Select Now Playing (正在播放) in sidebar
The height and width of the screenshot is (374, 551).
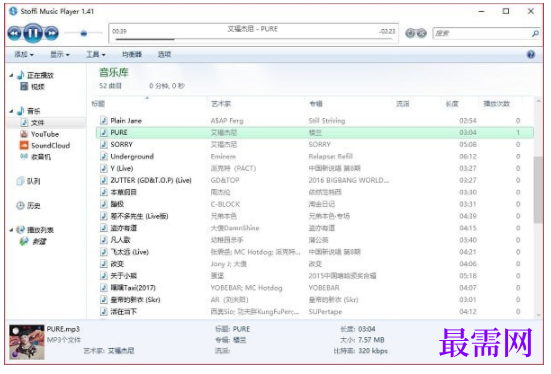[x=40, y=75]
